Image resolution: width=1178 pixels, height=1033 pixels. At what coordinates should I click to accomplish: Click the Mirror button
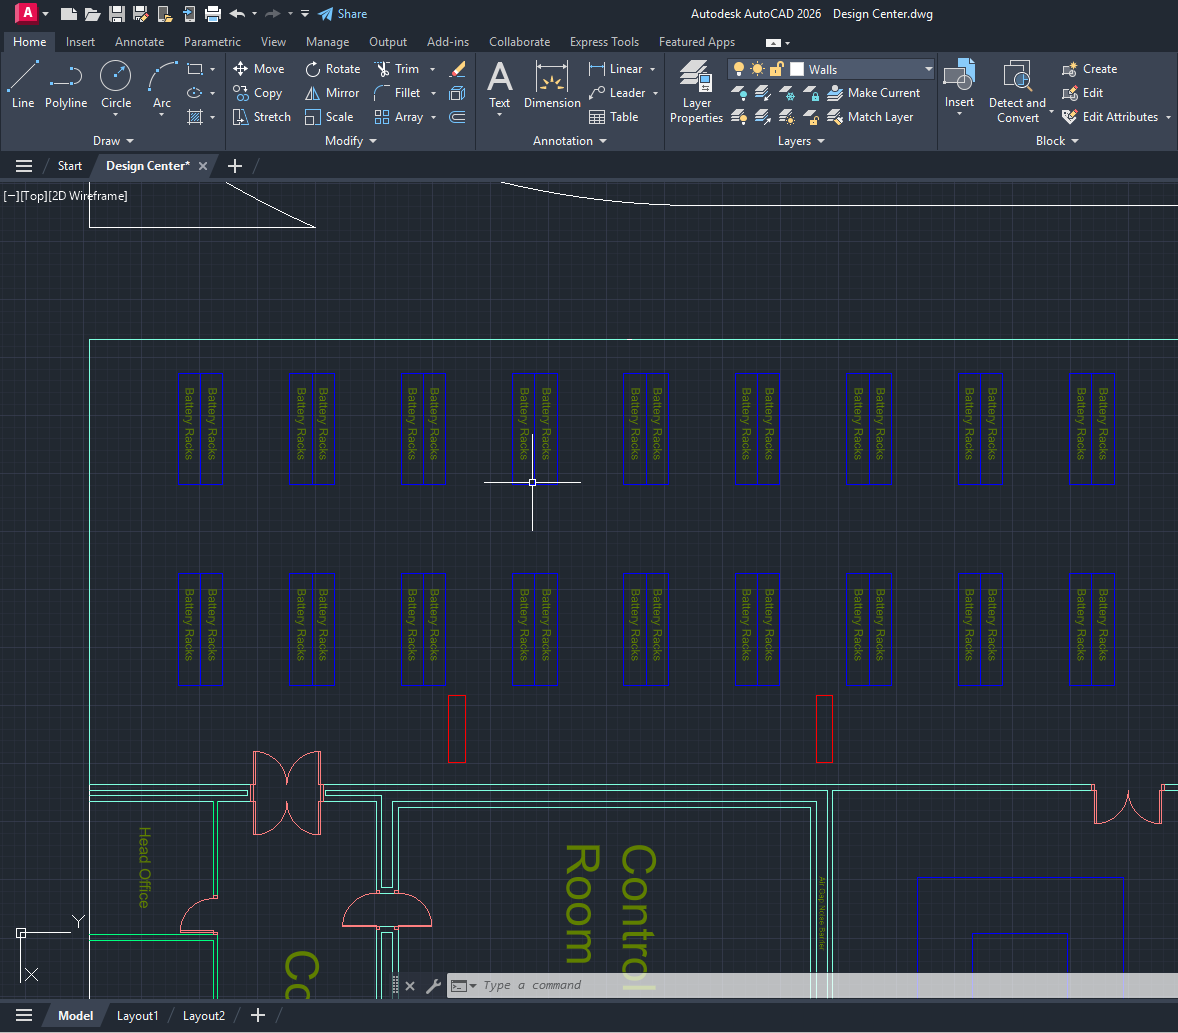point(332,93)
